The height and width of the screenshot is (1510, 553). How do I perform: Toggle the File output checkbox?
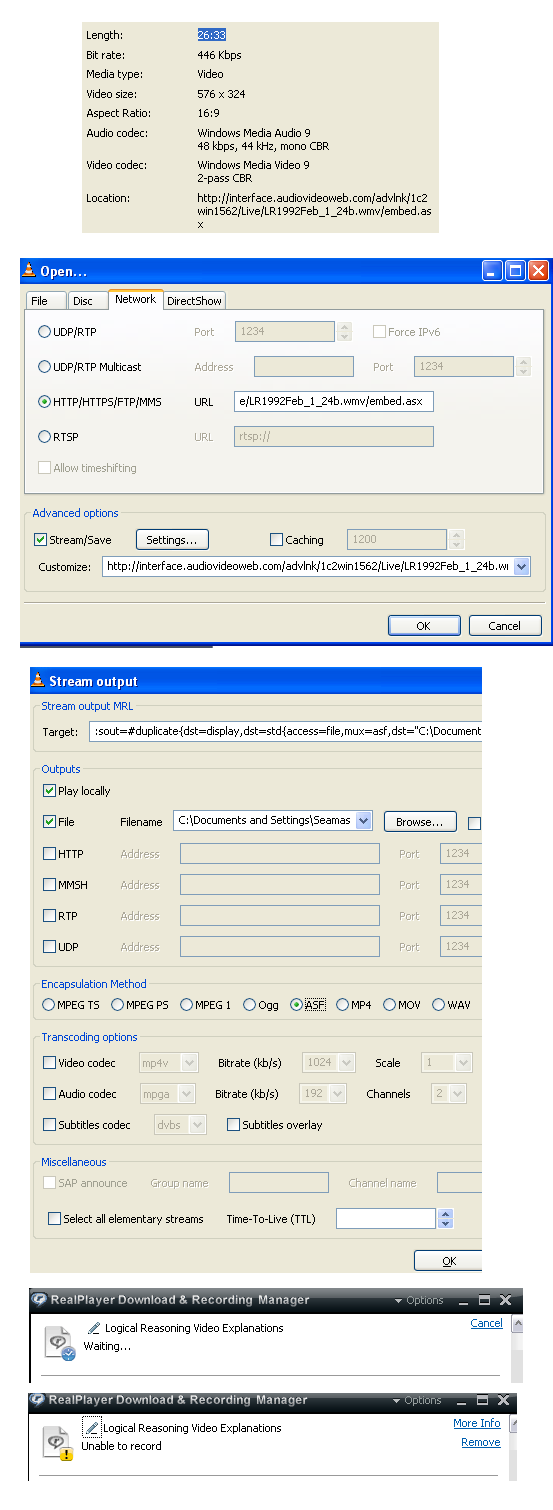click(x=50, y=822)
